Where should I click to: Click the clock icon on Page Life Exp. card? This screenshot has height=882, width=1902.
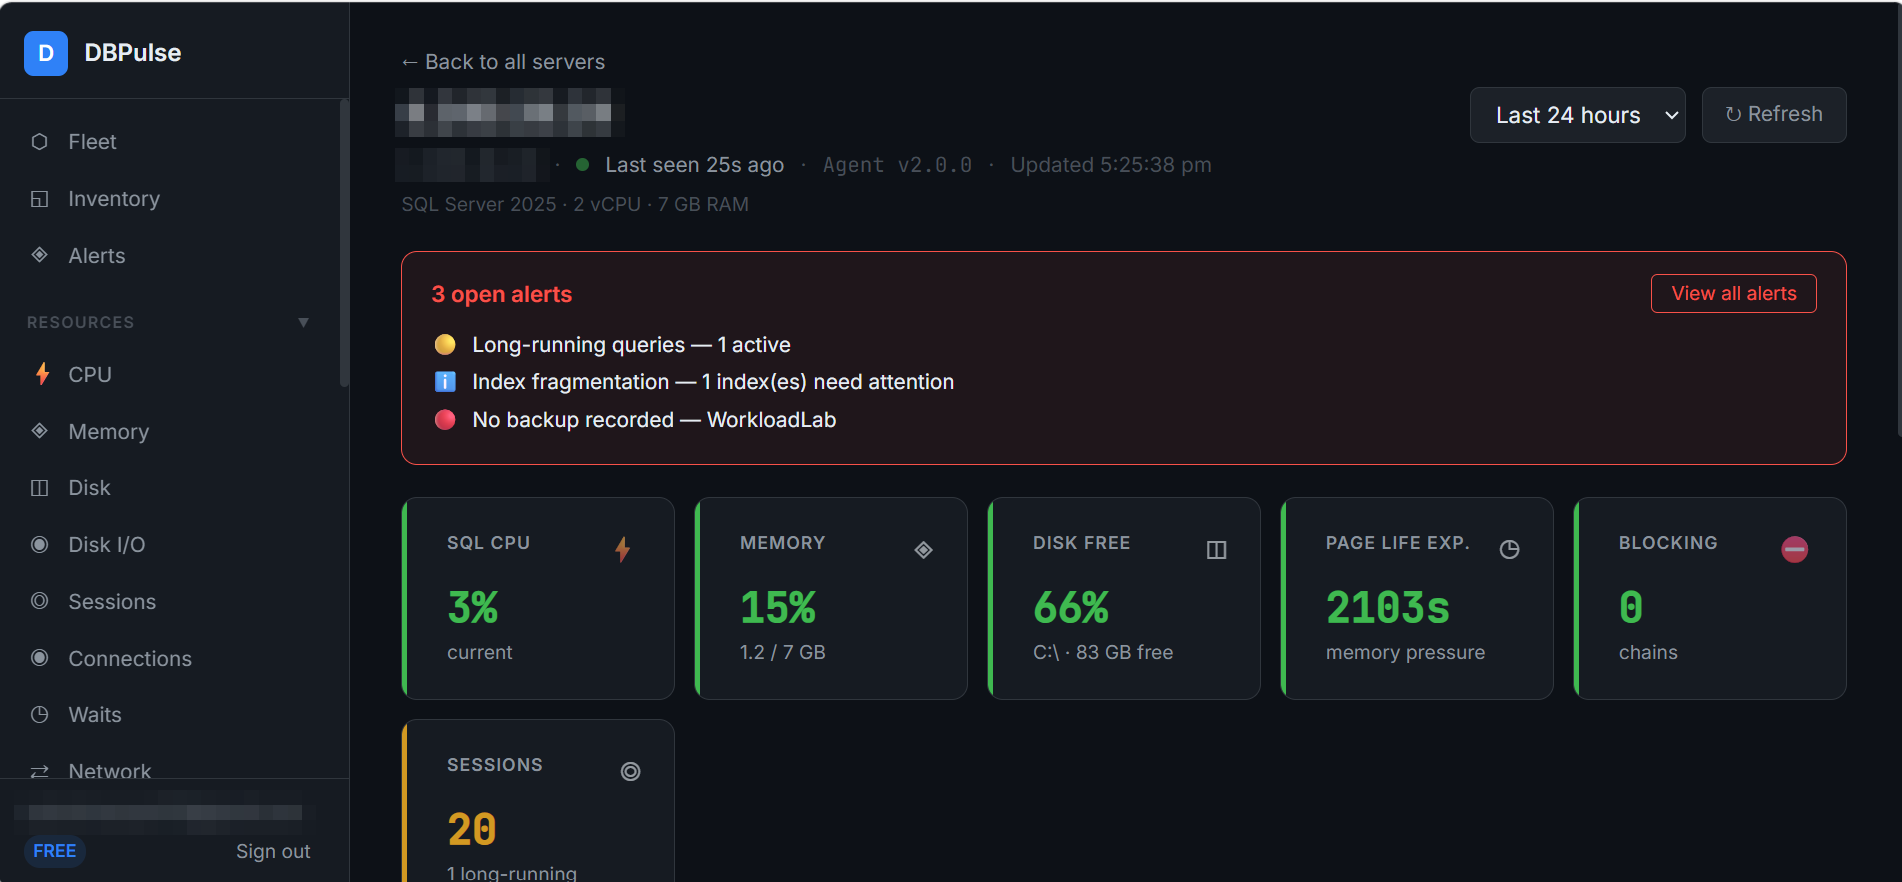point(1510,549)
